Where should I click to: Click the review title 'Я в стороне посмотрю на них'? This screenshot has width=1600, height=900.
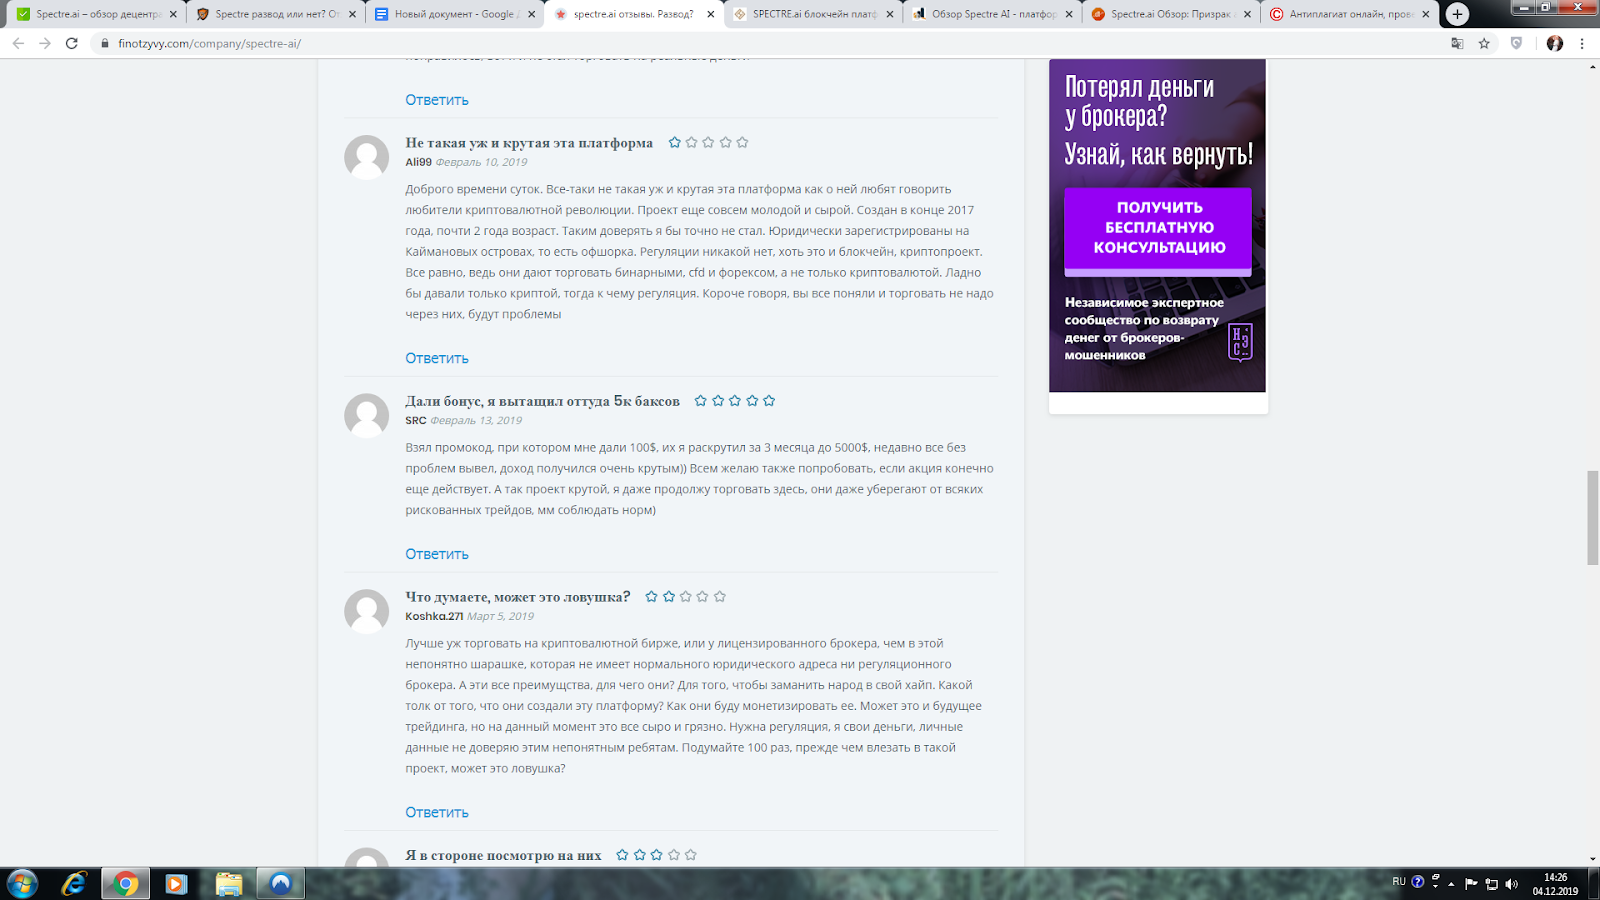click(503, 855)
